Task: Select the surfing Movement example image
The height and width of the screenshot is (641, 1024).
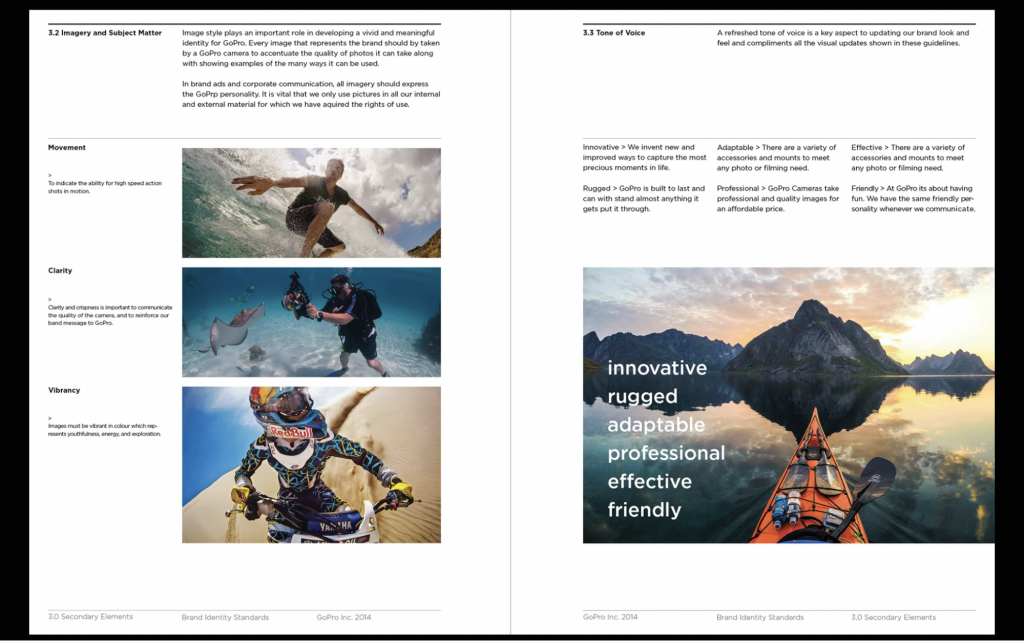Action: [310, 200]
